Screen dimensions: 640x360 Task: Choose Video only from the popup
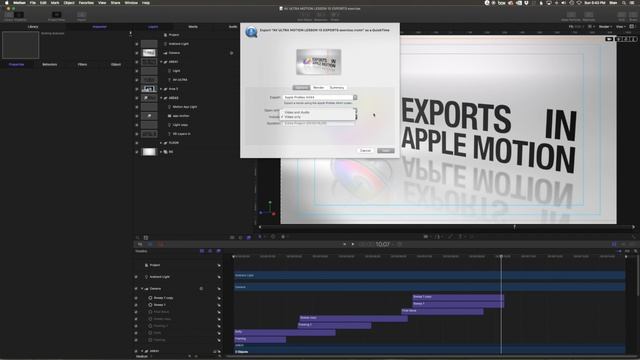(x=293, y=117)
